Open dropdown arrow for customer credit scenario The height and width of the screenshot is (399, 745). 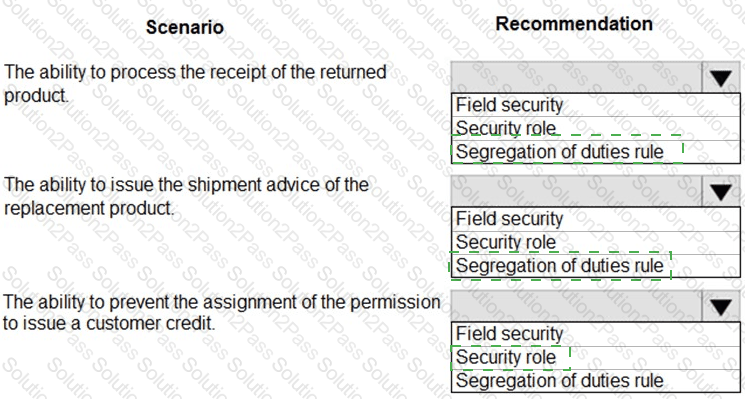pos(721,306)
